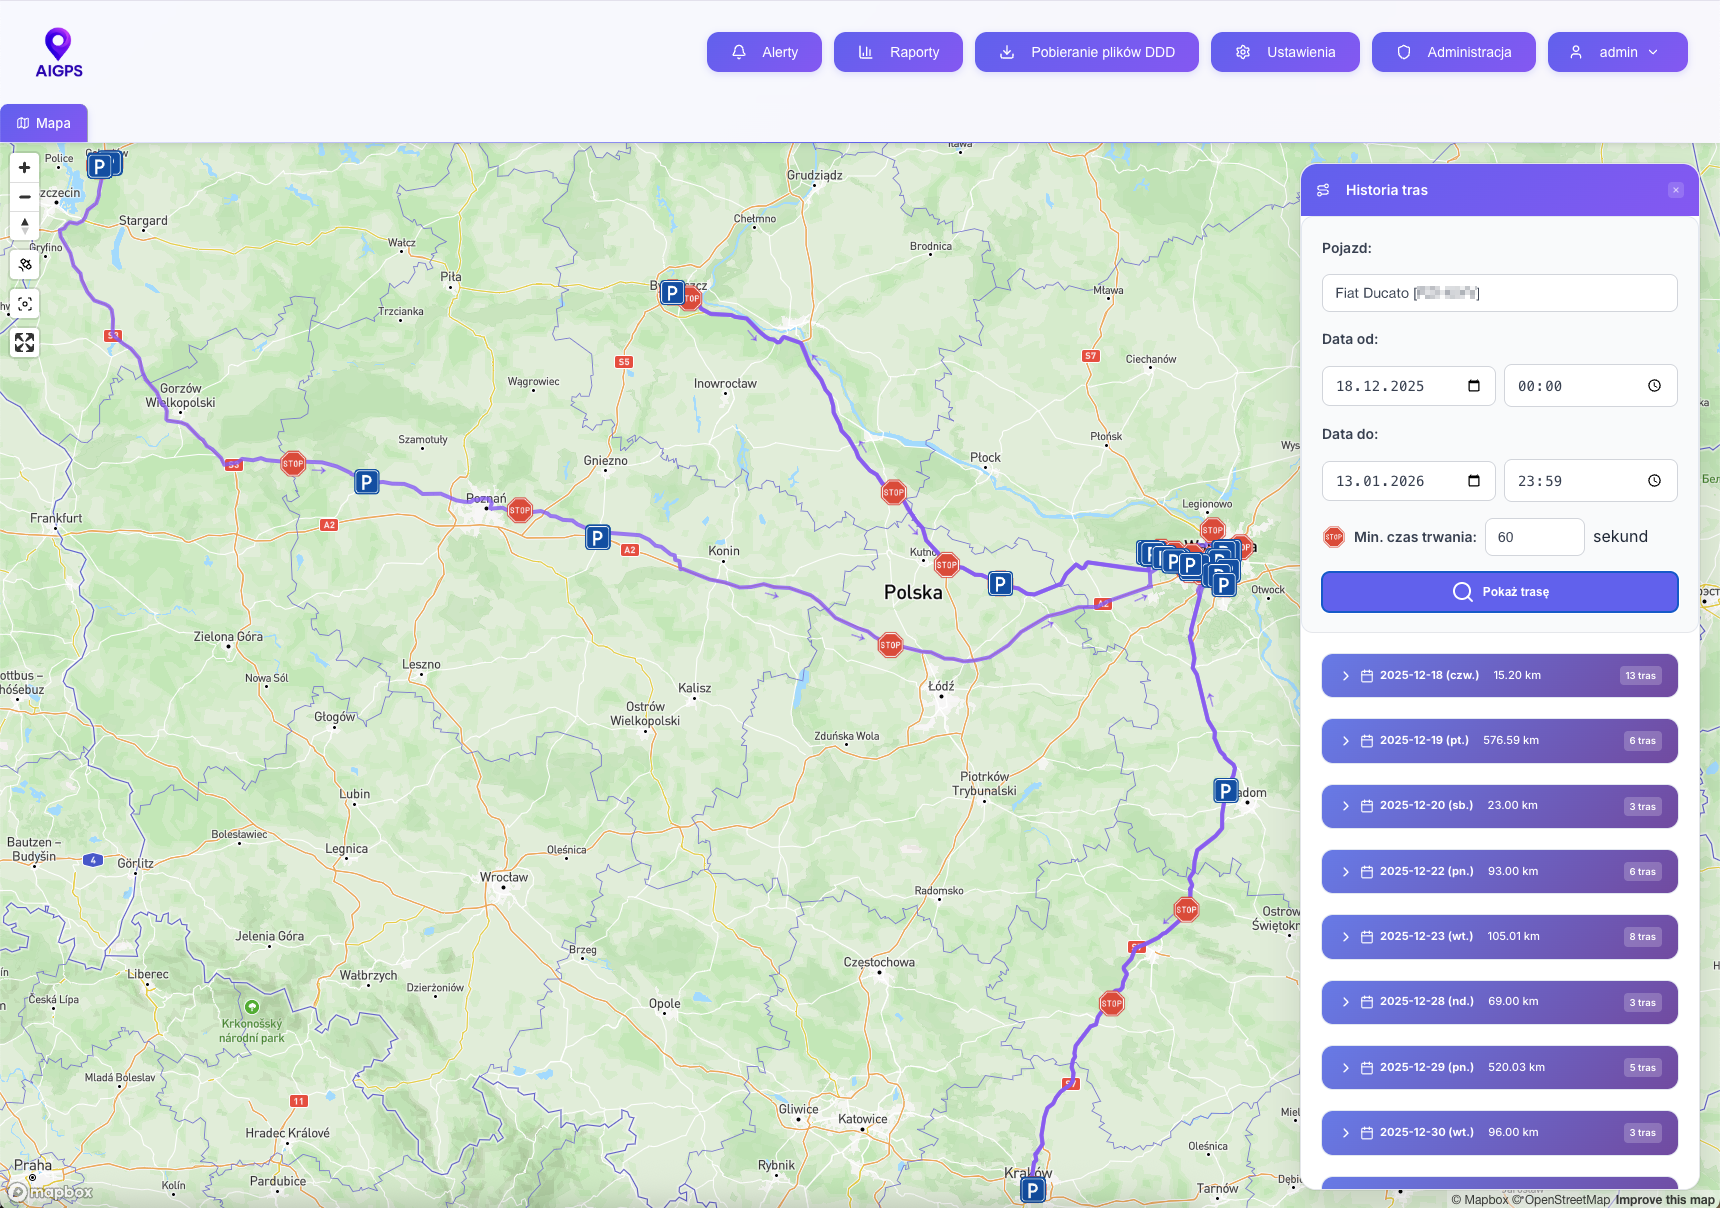Viewport: 1720px width, 1208px height.
Task: Toggle satellite map view
Action: point(25,265)
